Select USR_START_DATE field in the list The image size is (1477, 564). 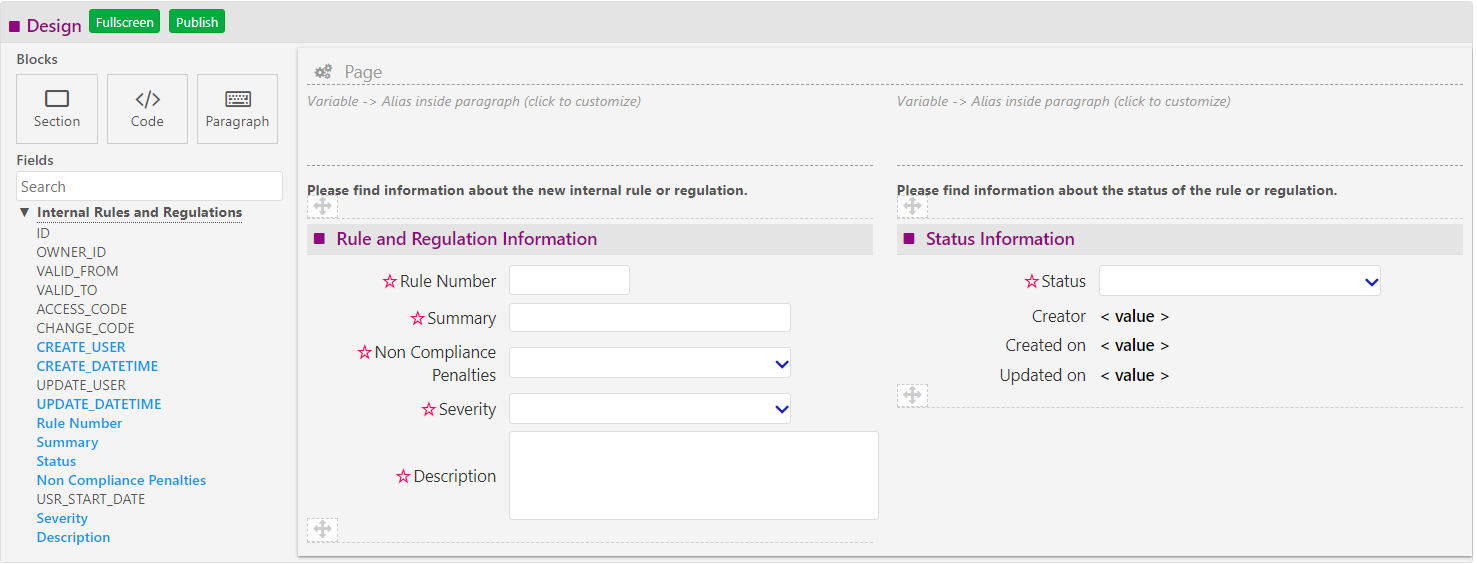click(91, 499)
